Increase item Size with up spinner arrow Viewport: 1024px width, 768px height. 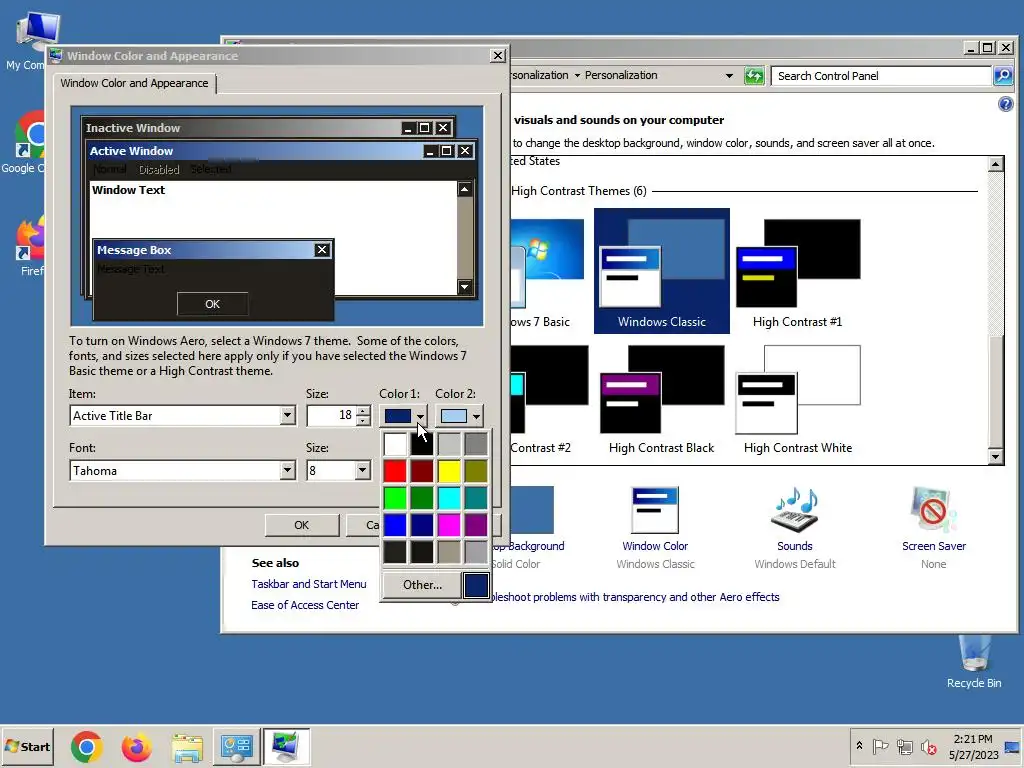(x=363, y=411)
